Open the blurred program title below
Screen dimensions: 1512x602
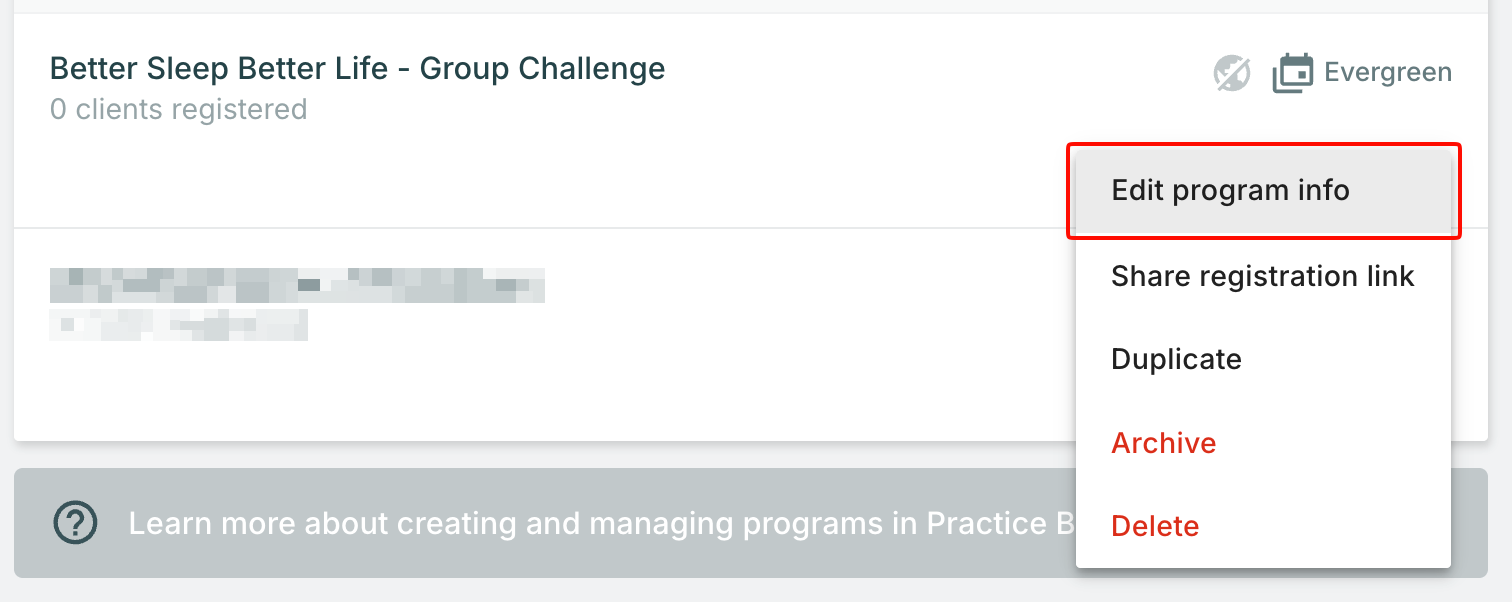pos(297,285)
